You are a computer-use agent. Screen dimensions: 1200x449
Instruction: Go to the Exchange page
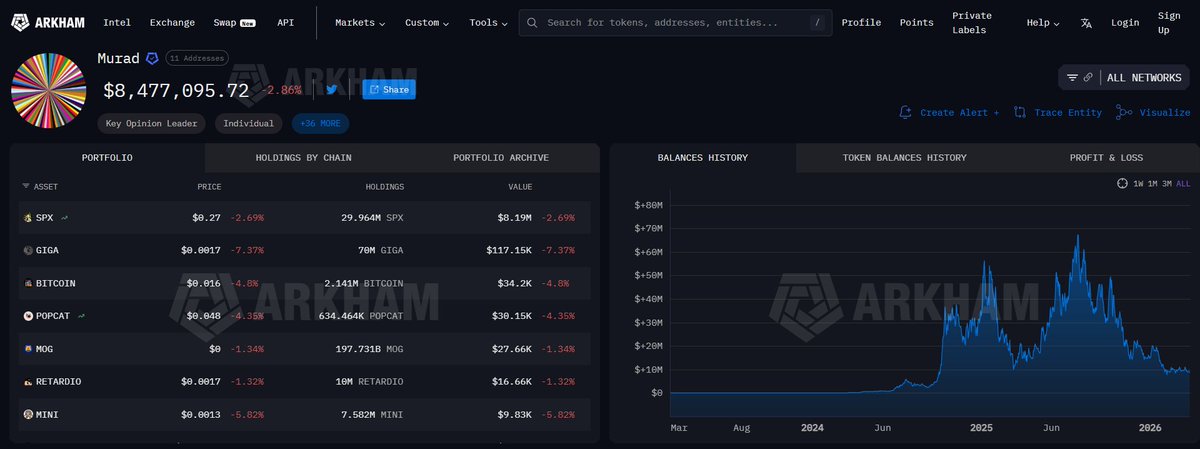click(x=172, y=22)
